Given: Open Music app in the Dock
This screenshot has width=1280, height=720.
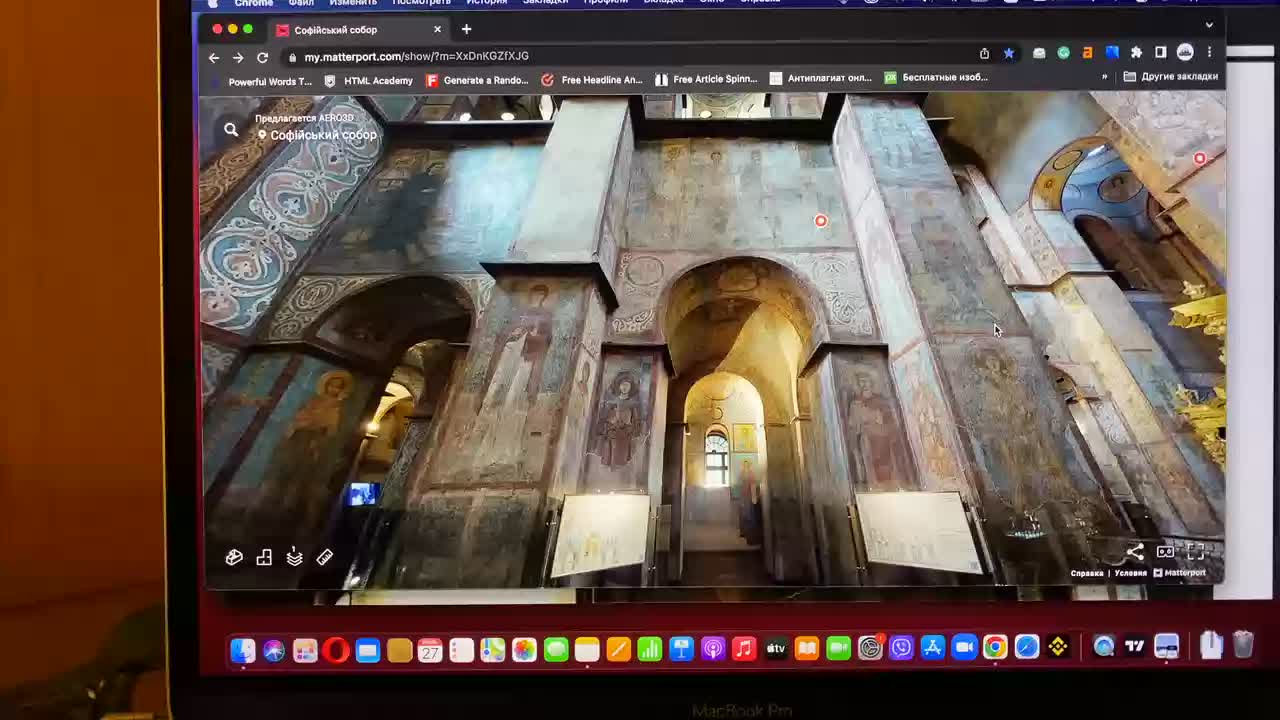Looking at the screenshot, I should coord(744,649).
